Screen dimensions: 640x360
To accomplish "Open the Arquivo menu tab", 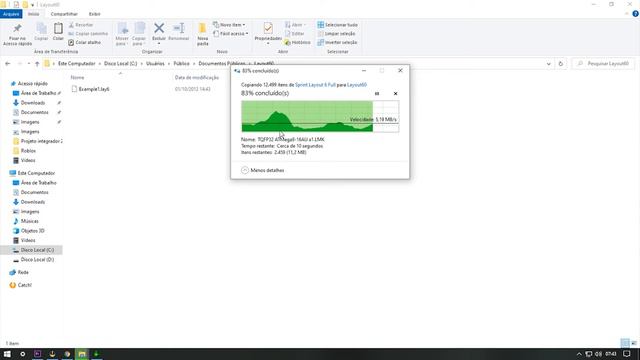I will click(x=11, y=14).
